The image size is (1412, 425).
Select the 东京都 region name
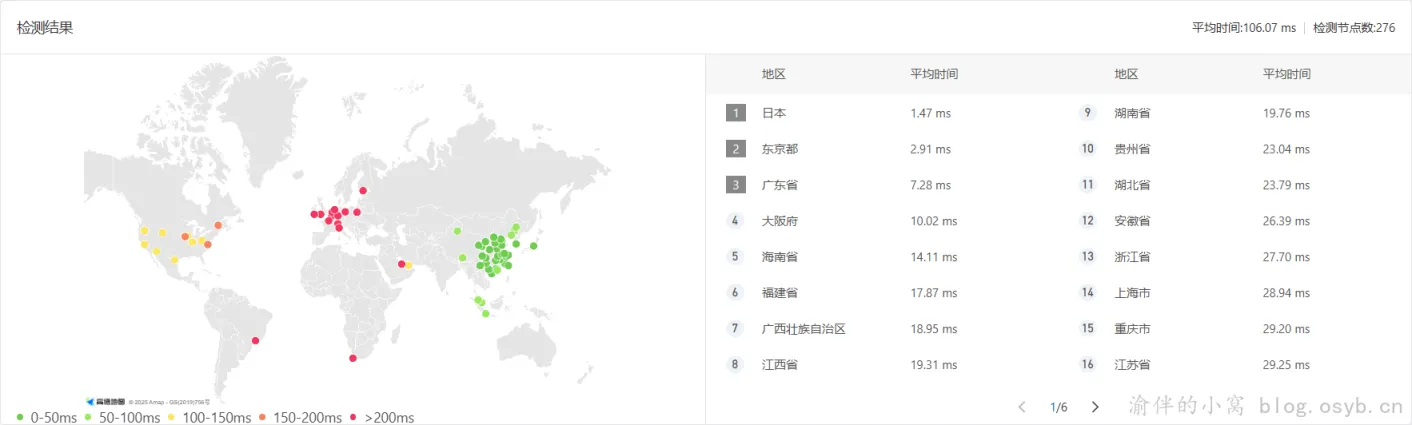tap(780, 149)
